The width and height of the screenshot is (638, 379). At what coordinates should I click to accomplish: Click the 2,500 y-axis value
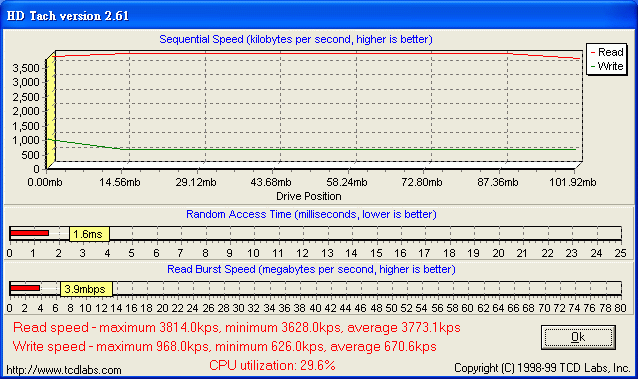pyautogui.click(x=26, y=97)
